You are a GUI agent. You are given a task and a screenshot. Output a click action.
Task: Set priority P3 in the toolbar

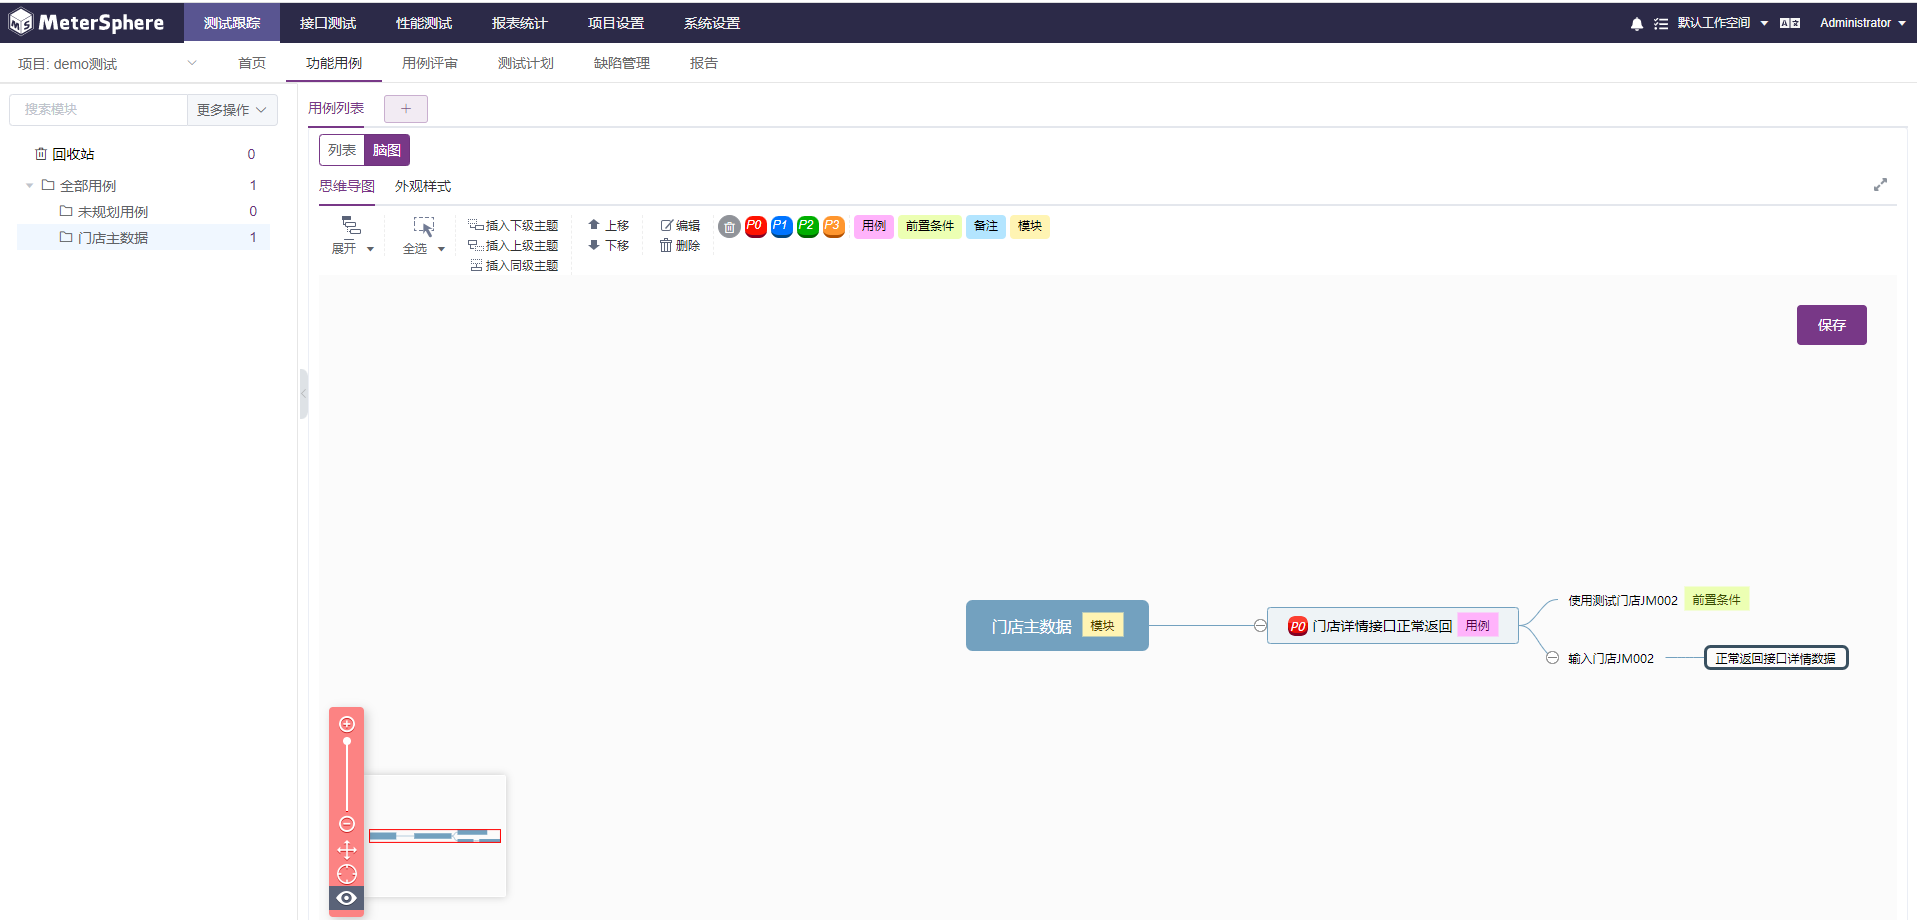(833, 226)
